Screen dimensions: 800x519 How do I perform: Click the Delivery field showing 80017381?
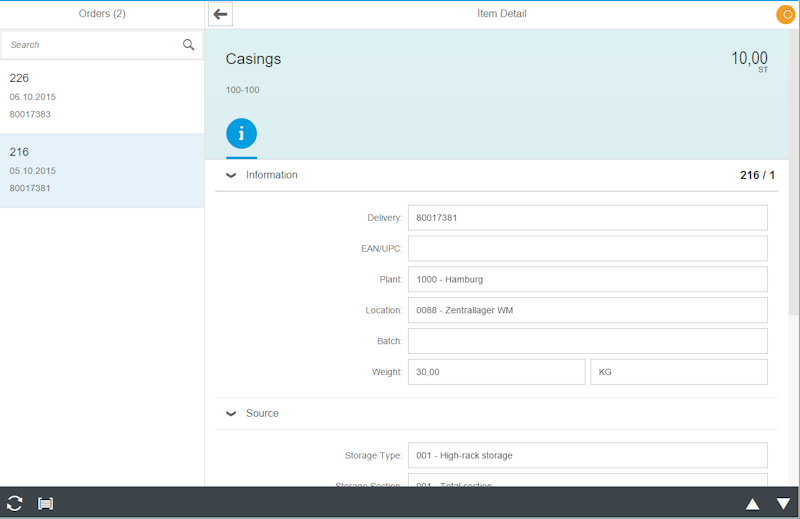[x=587, y=217]
